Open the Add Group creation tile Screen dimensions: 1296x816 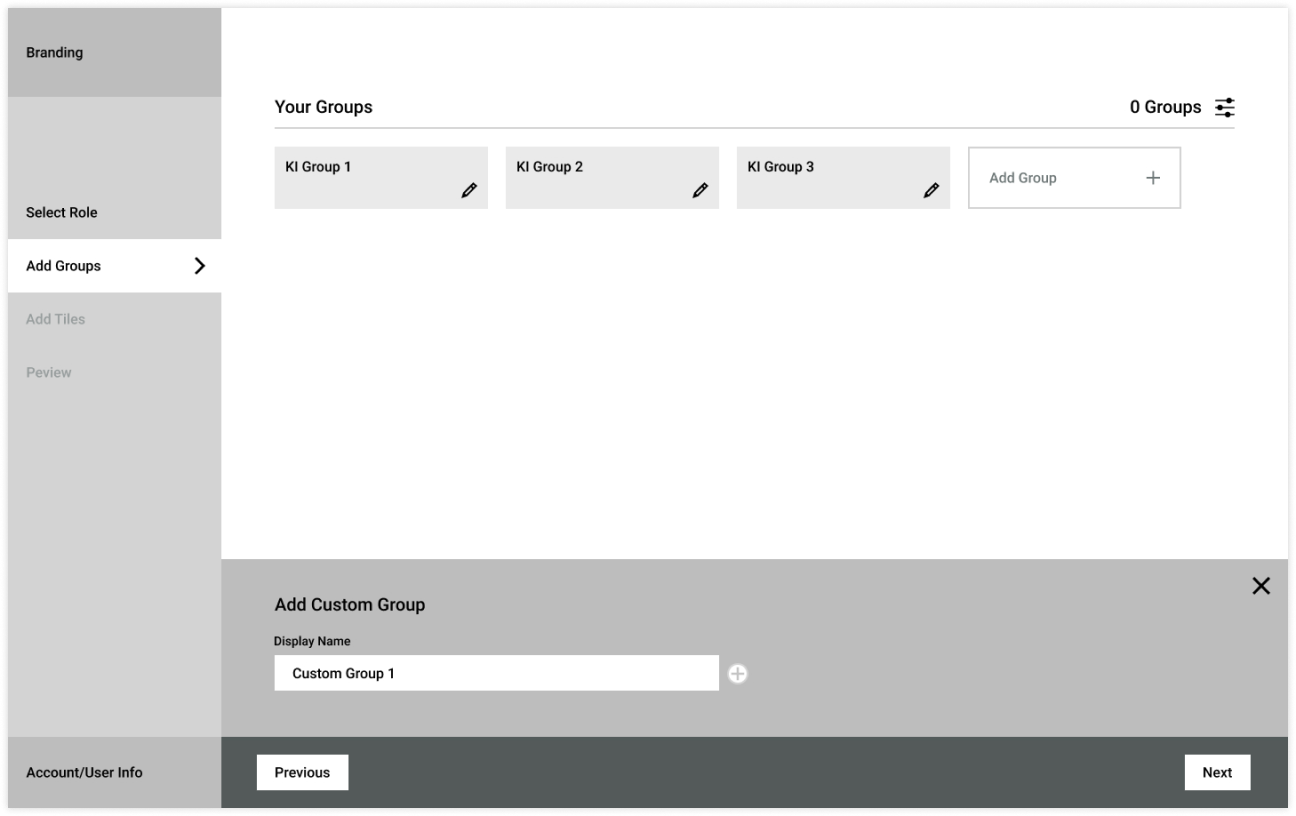point(1074,177)
